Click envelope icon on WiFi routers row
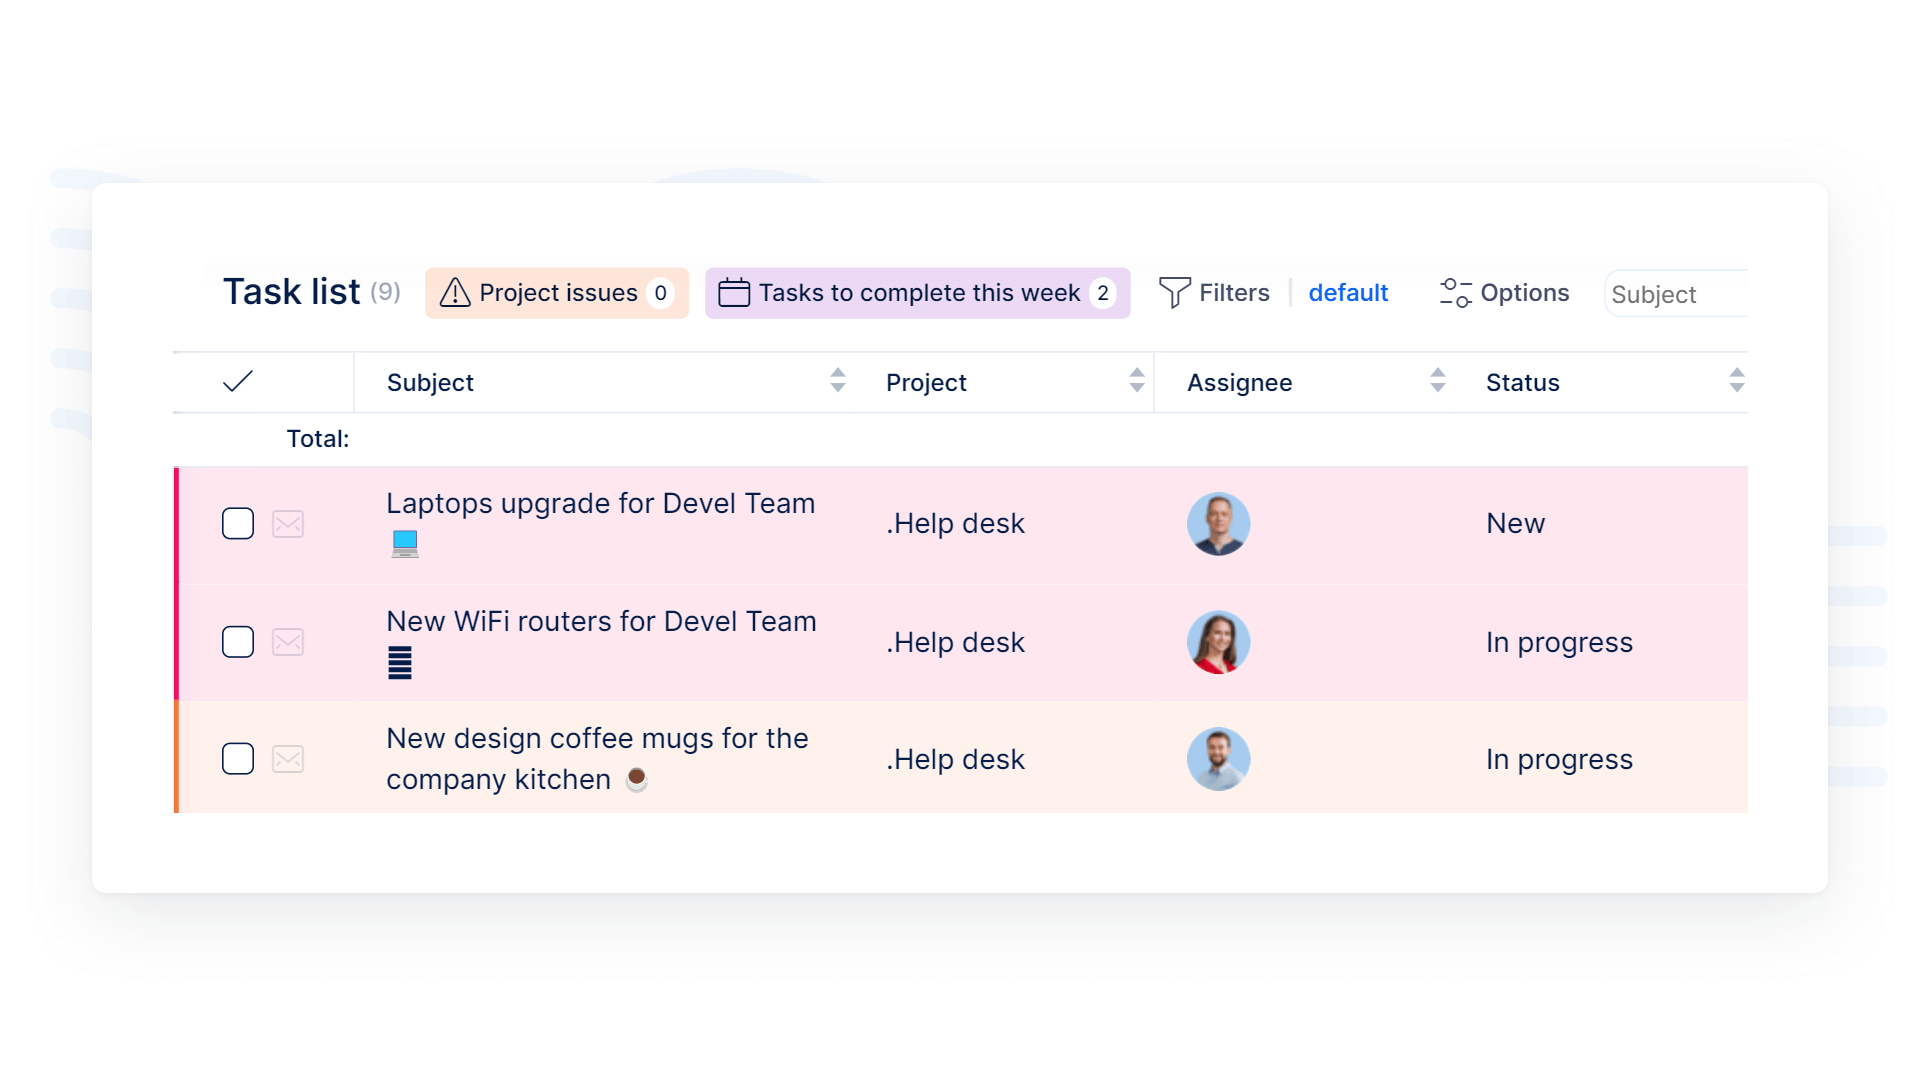Image resolution: width=1920 pixels, height=1076 pixels. pyautogui.click(x=288, y=642)
